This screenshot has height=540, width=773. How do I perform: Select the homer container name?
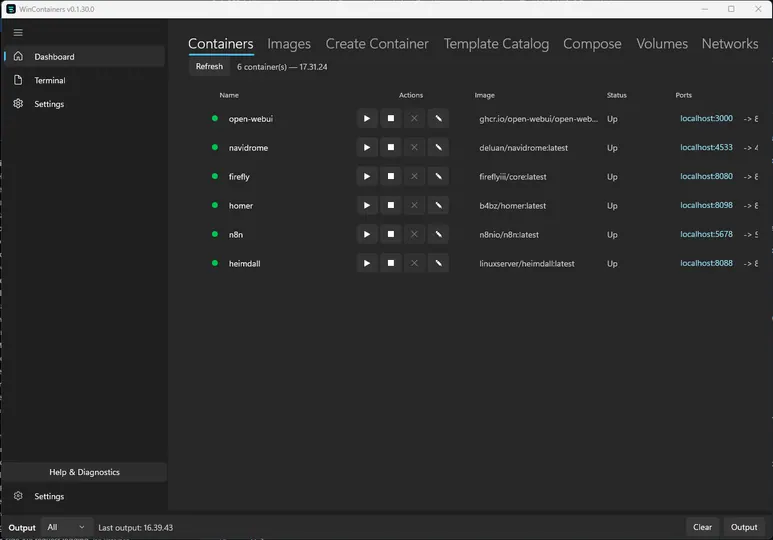point(241,206)
